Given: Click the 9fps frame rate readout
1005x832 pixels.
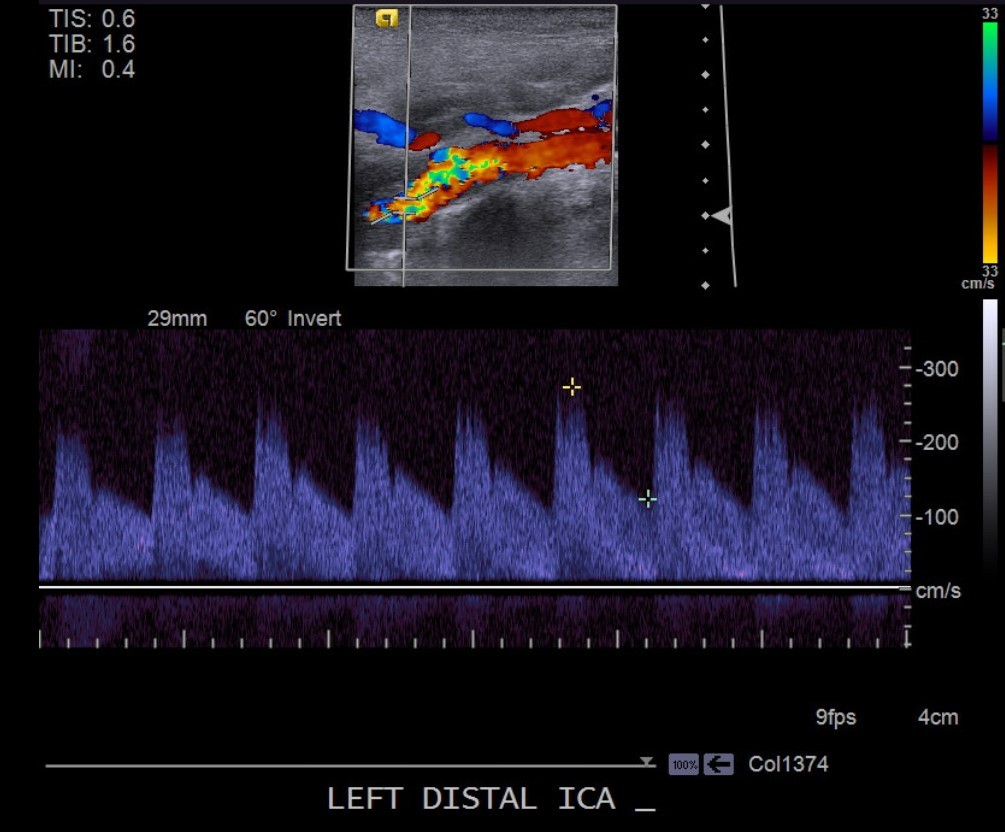Looking at the screenshot, I should 835,717.
